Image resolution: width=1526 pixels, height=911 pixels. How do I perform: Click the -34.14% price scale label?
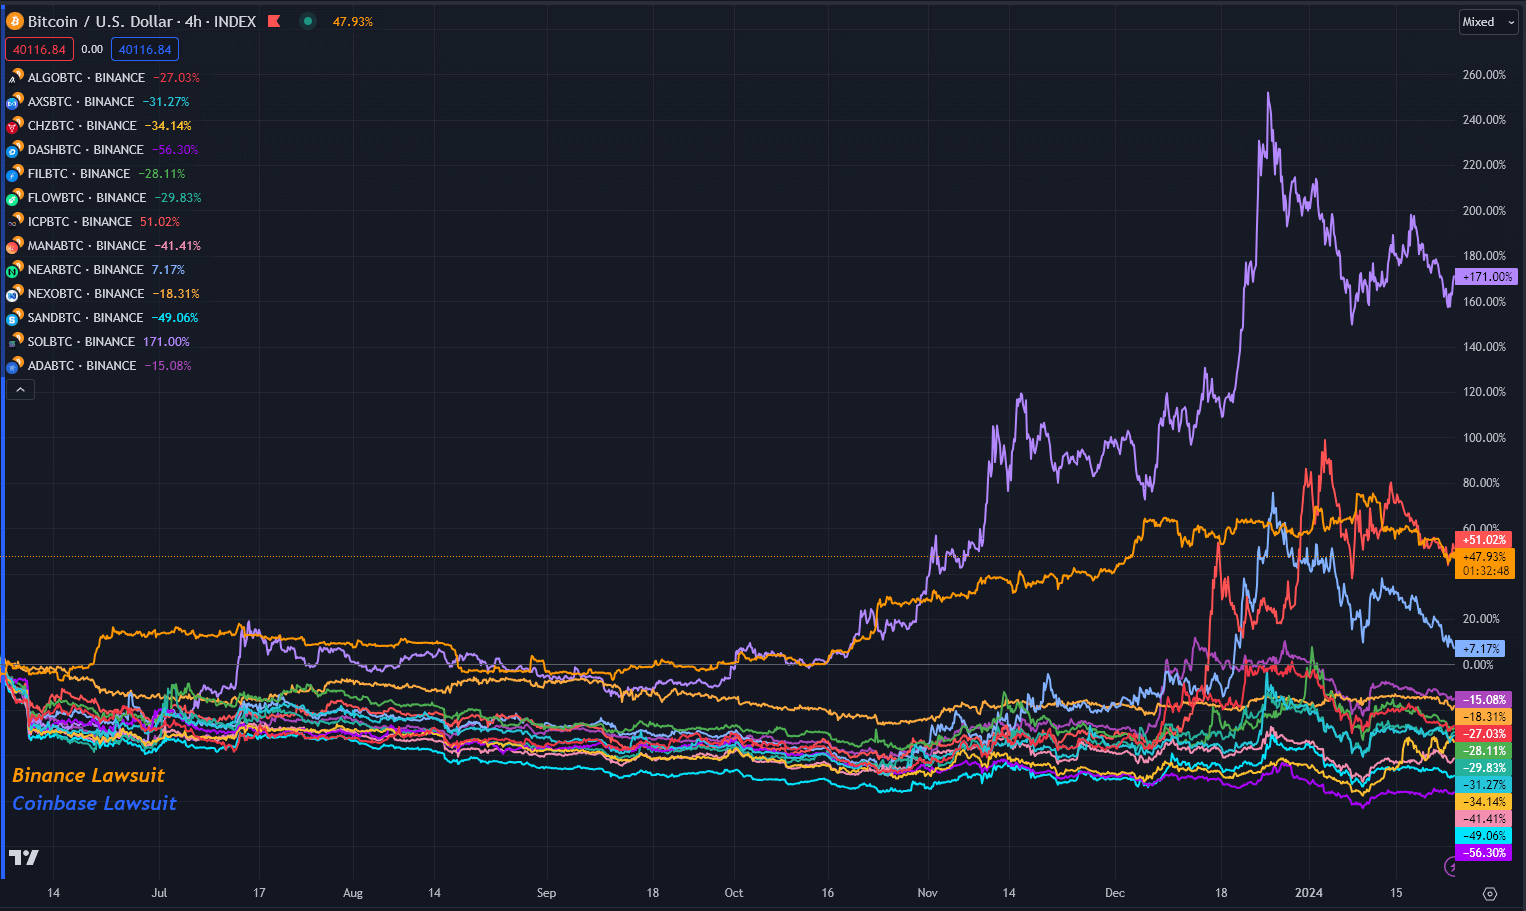click(x=1484, y=802)
